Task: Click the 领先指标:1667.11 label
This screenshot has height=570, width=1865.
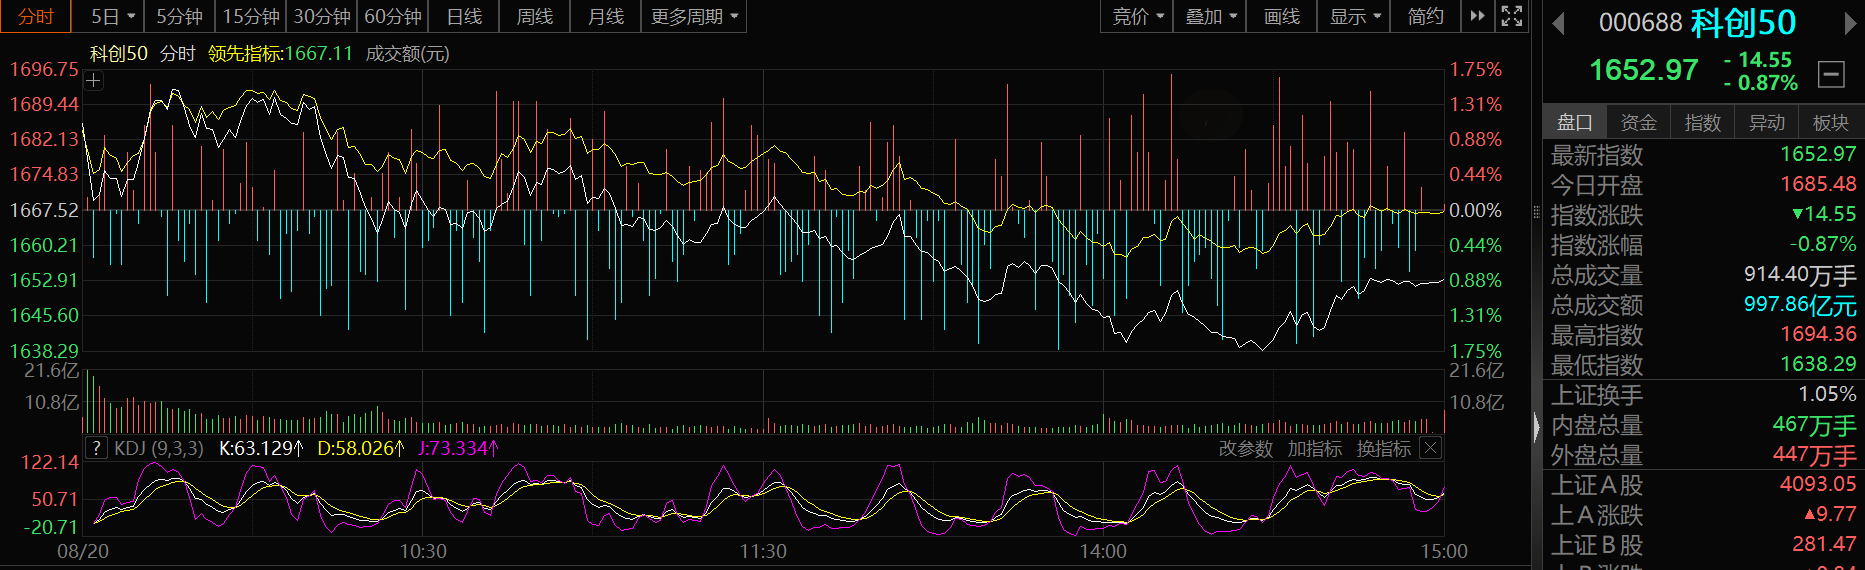Action: 280,53
